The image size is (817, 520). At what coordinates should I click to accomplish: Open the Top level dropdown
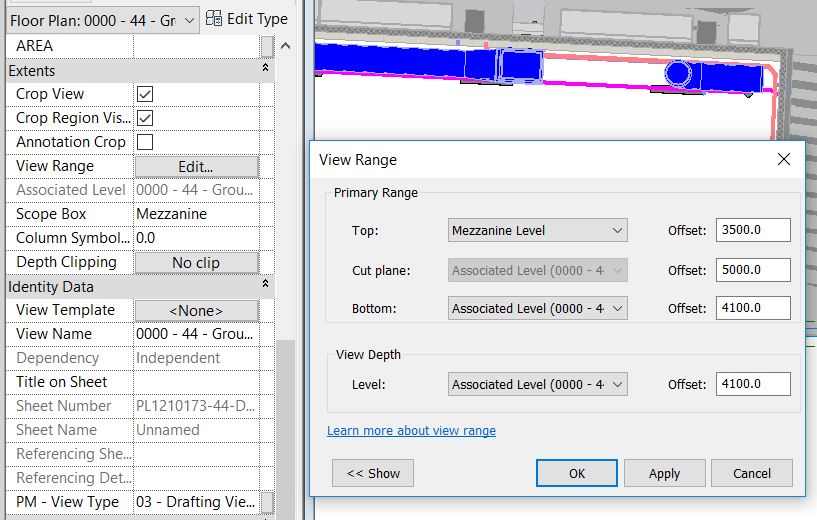point(537,230)
